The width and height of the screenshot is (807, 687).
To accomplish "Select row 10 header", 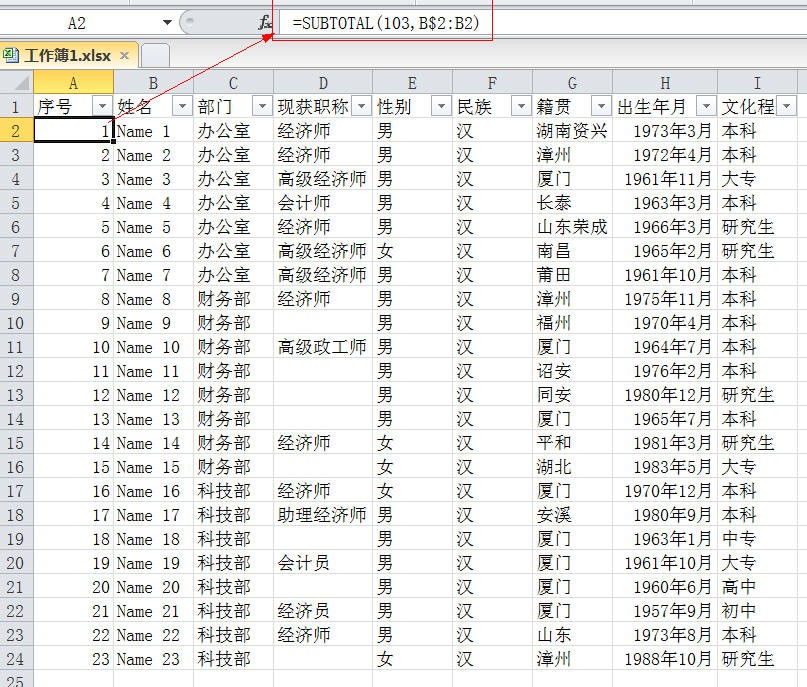I will (16, 323).
